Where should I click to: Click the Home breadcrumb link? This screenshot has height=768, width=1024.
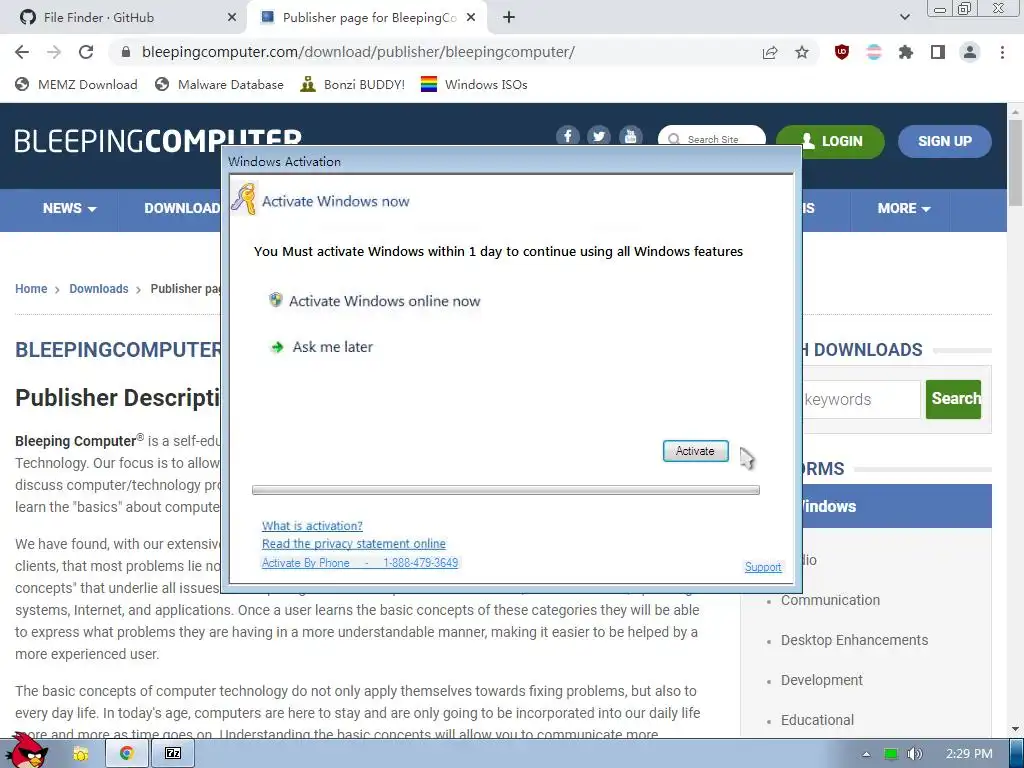31,289
